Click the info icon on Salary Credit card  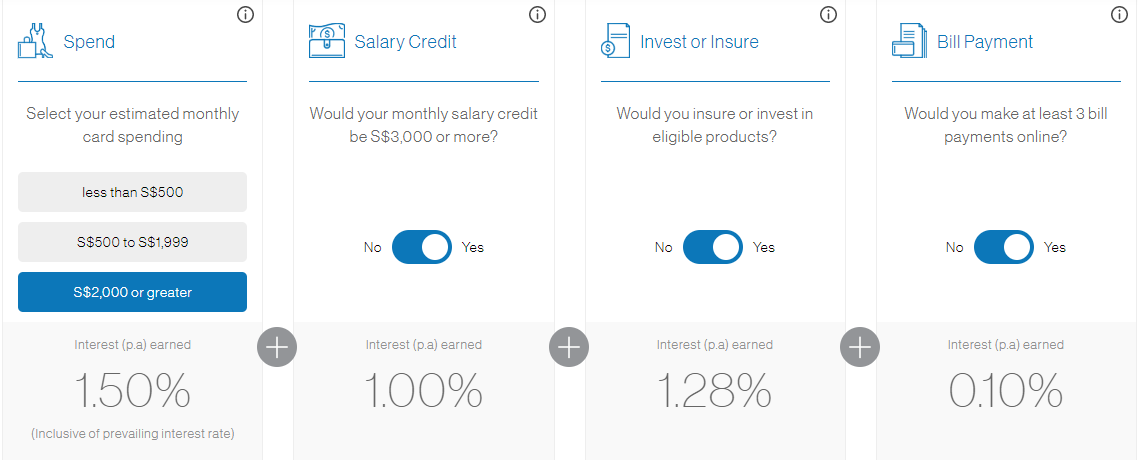tap(537, 14)
